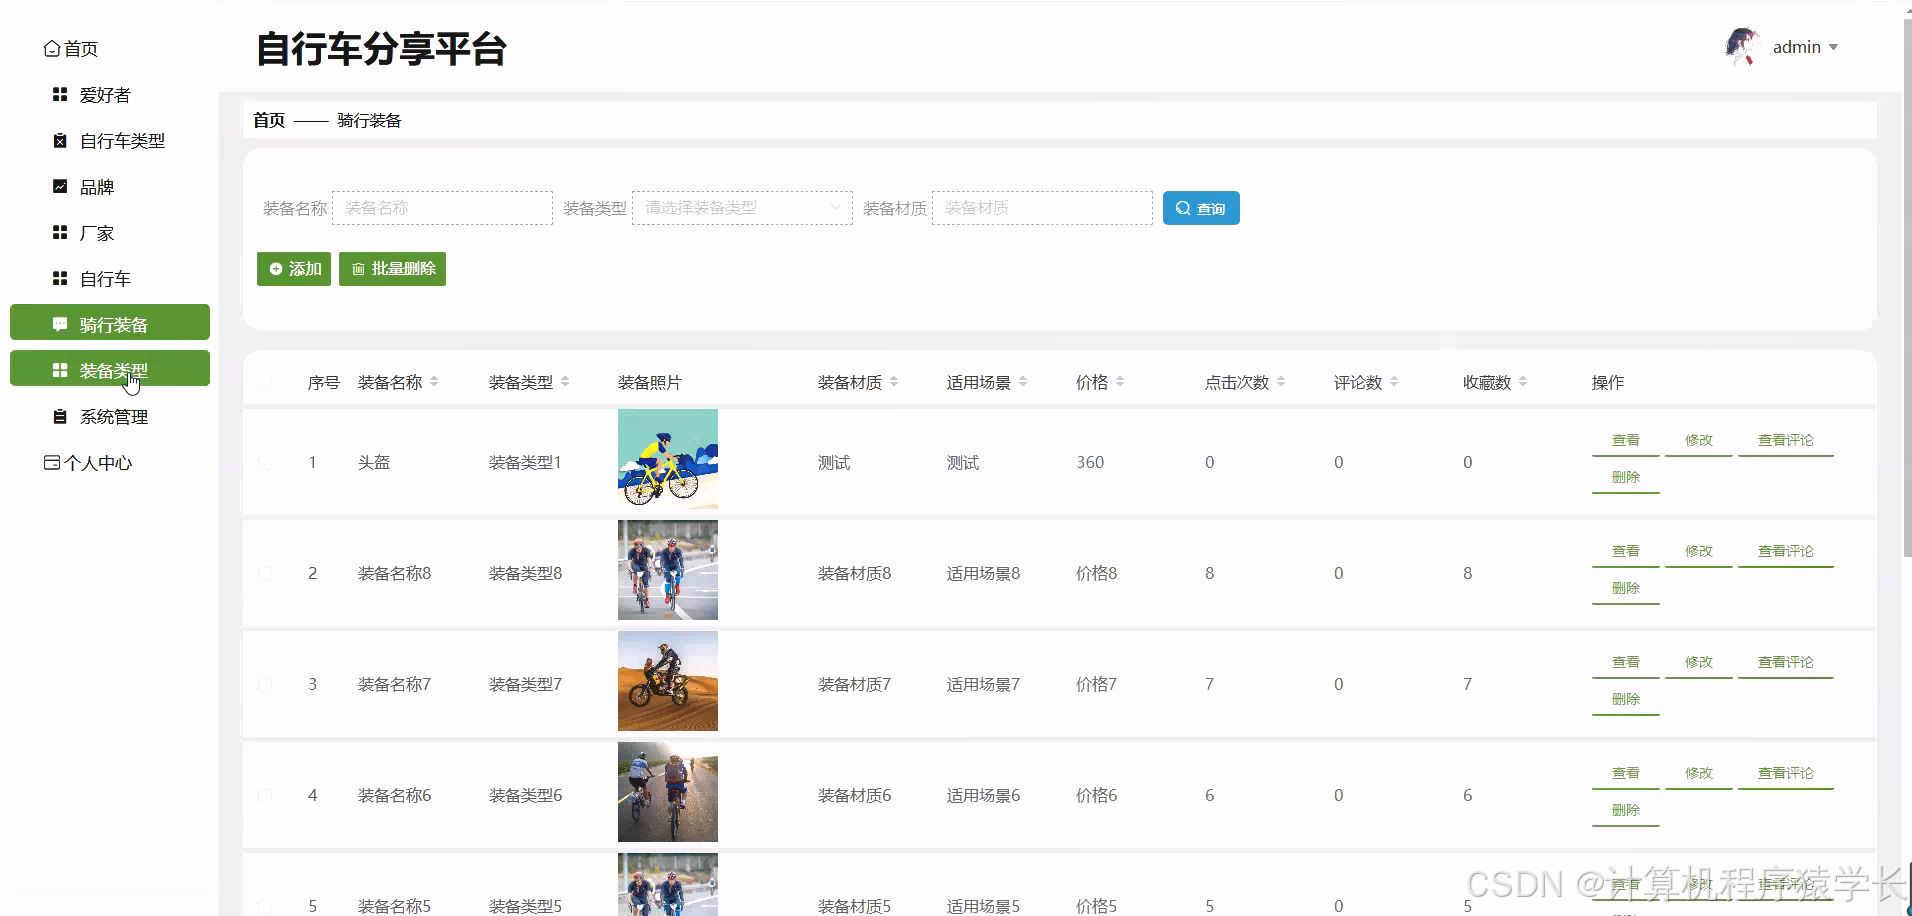Click the green 添加 button
Image resolution: width=1912 pixels, height=916 pixels.
(x=294, y=269)
